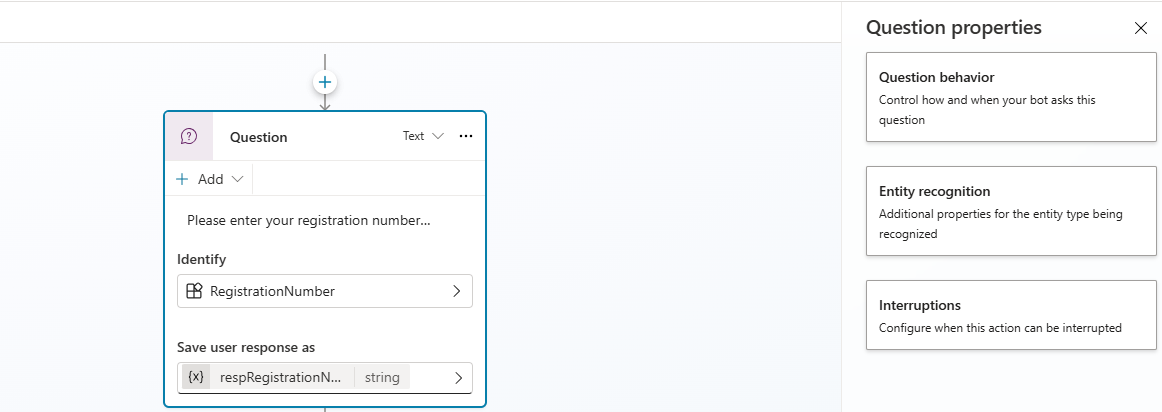The image size is (1162, 412).
Task: Click the plus icon beside Add
Action: tap(182, 179)
